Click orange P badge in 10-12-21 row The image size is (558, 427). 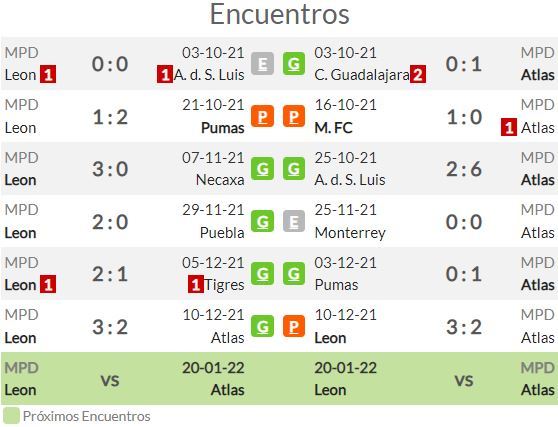(294, 326)
